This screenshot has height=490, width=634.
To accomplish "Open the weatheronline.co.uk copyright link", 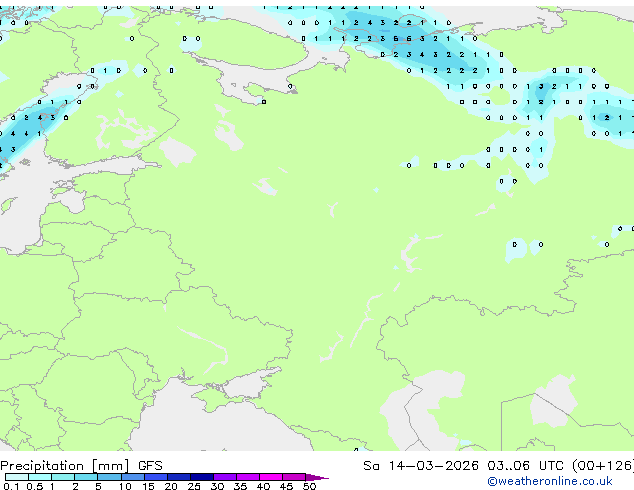I will tap(550, 481).
